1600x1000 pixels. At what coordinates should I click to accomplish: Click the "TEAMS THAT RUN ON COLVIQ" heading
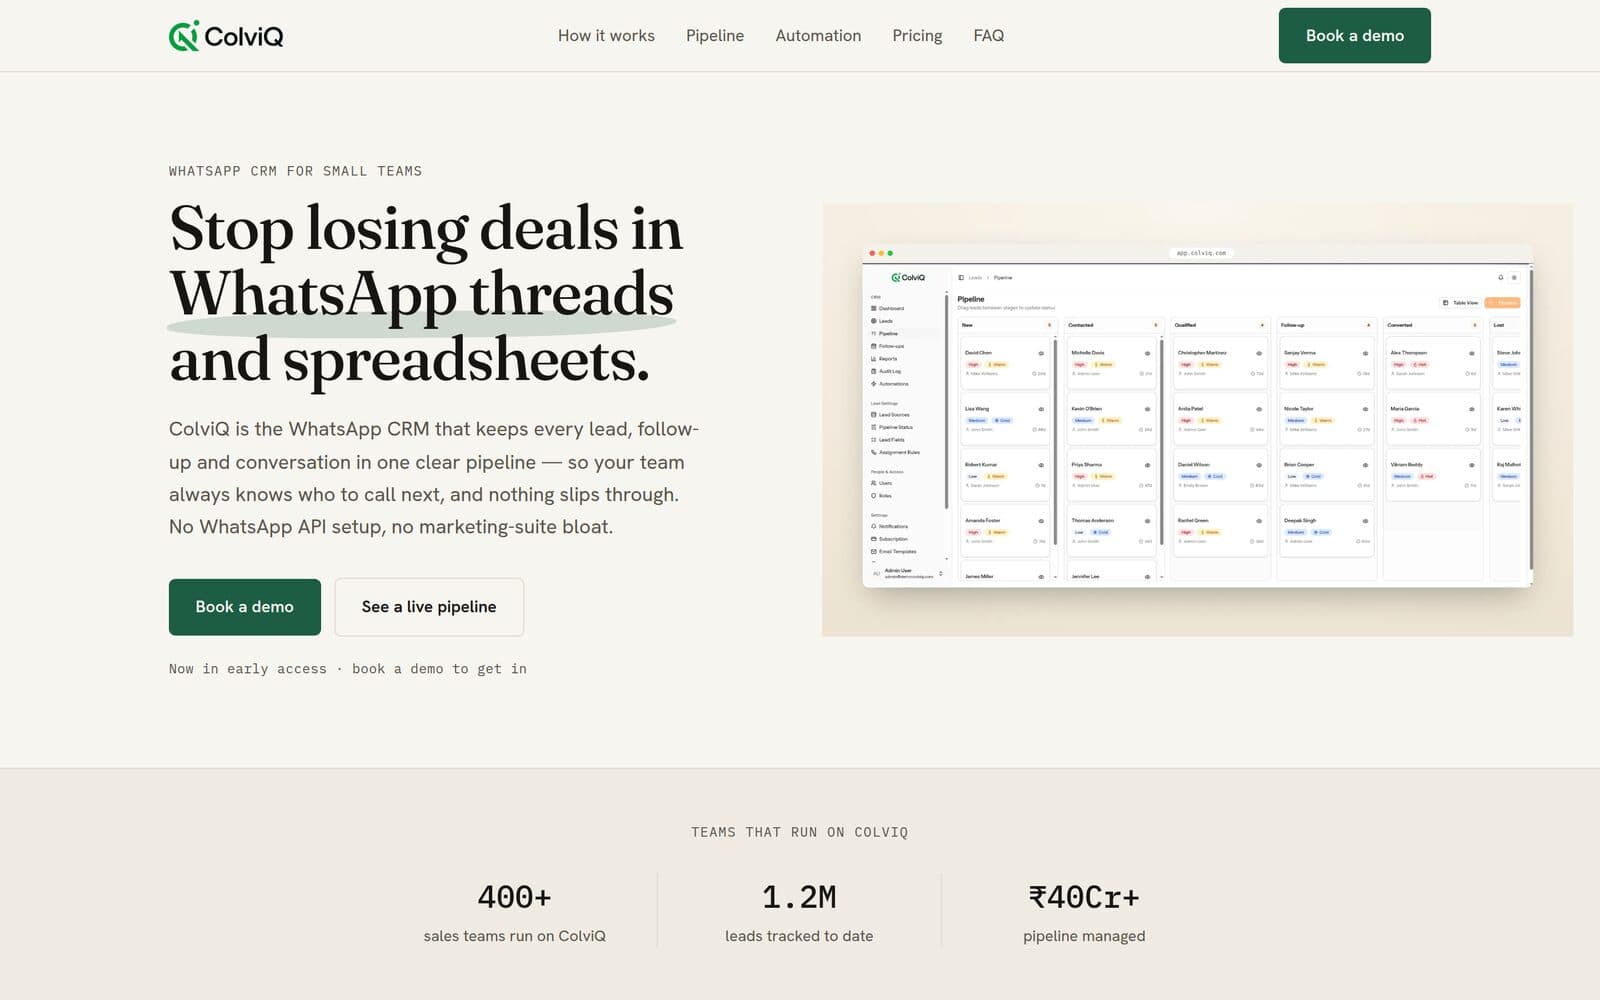(x=800, y=832)
